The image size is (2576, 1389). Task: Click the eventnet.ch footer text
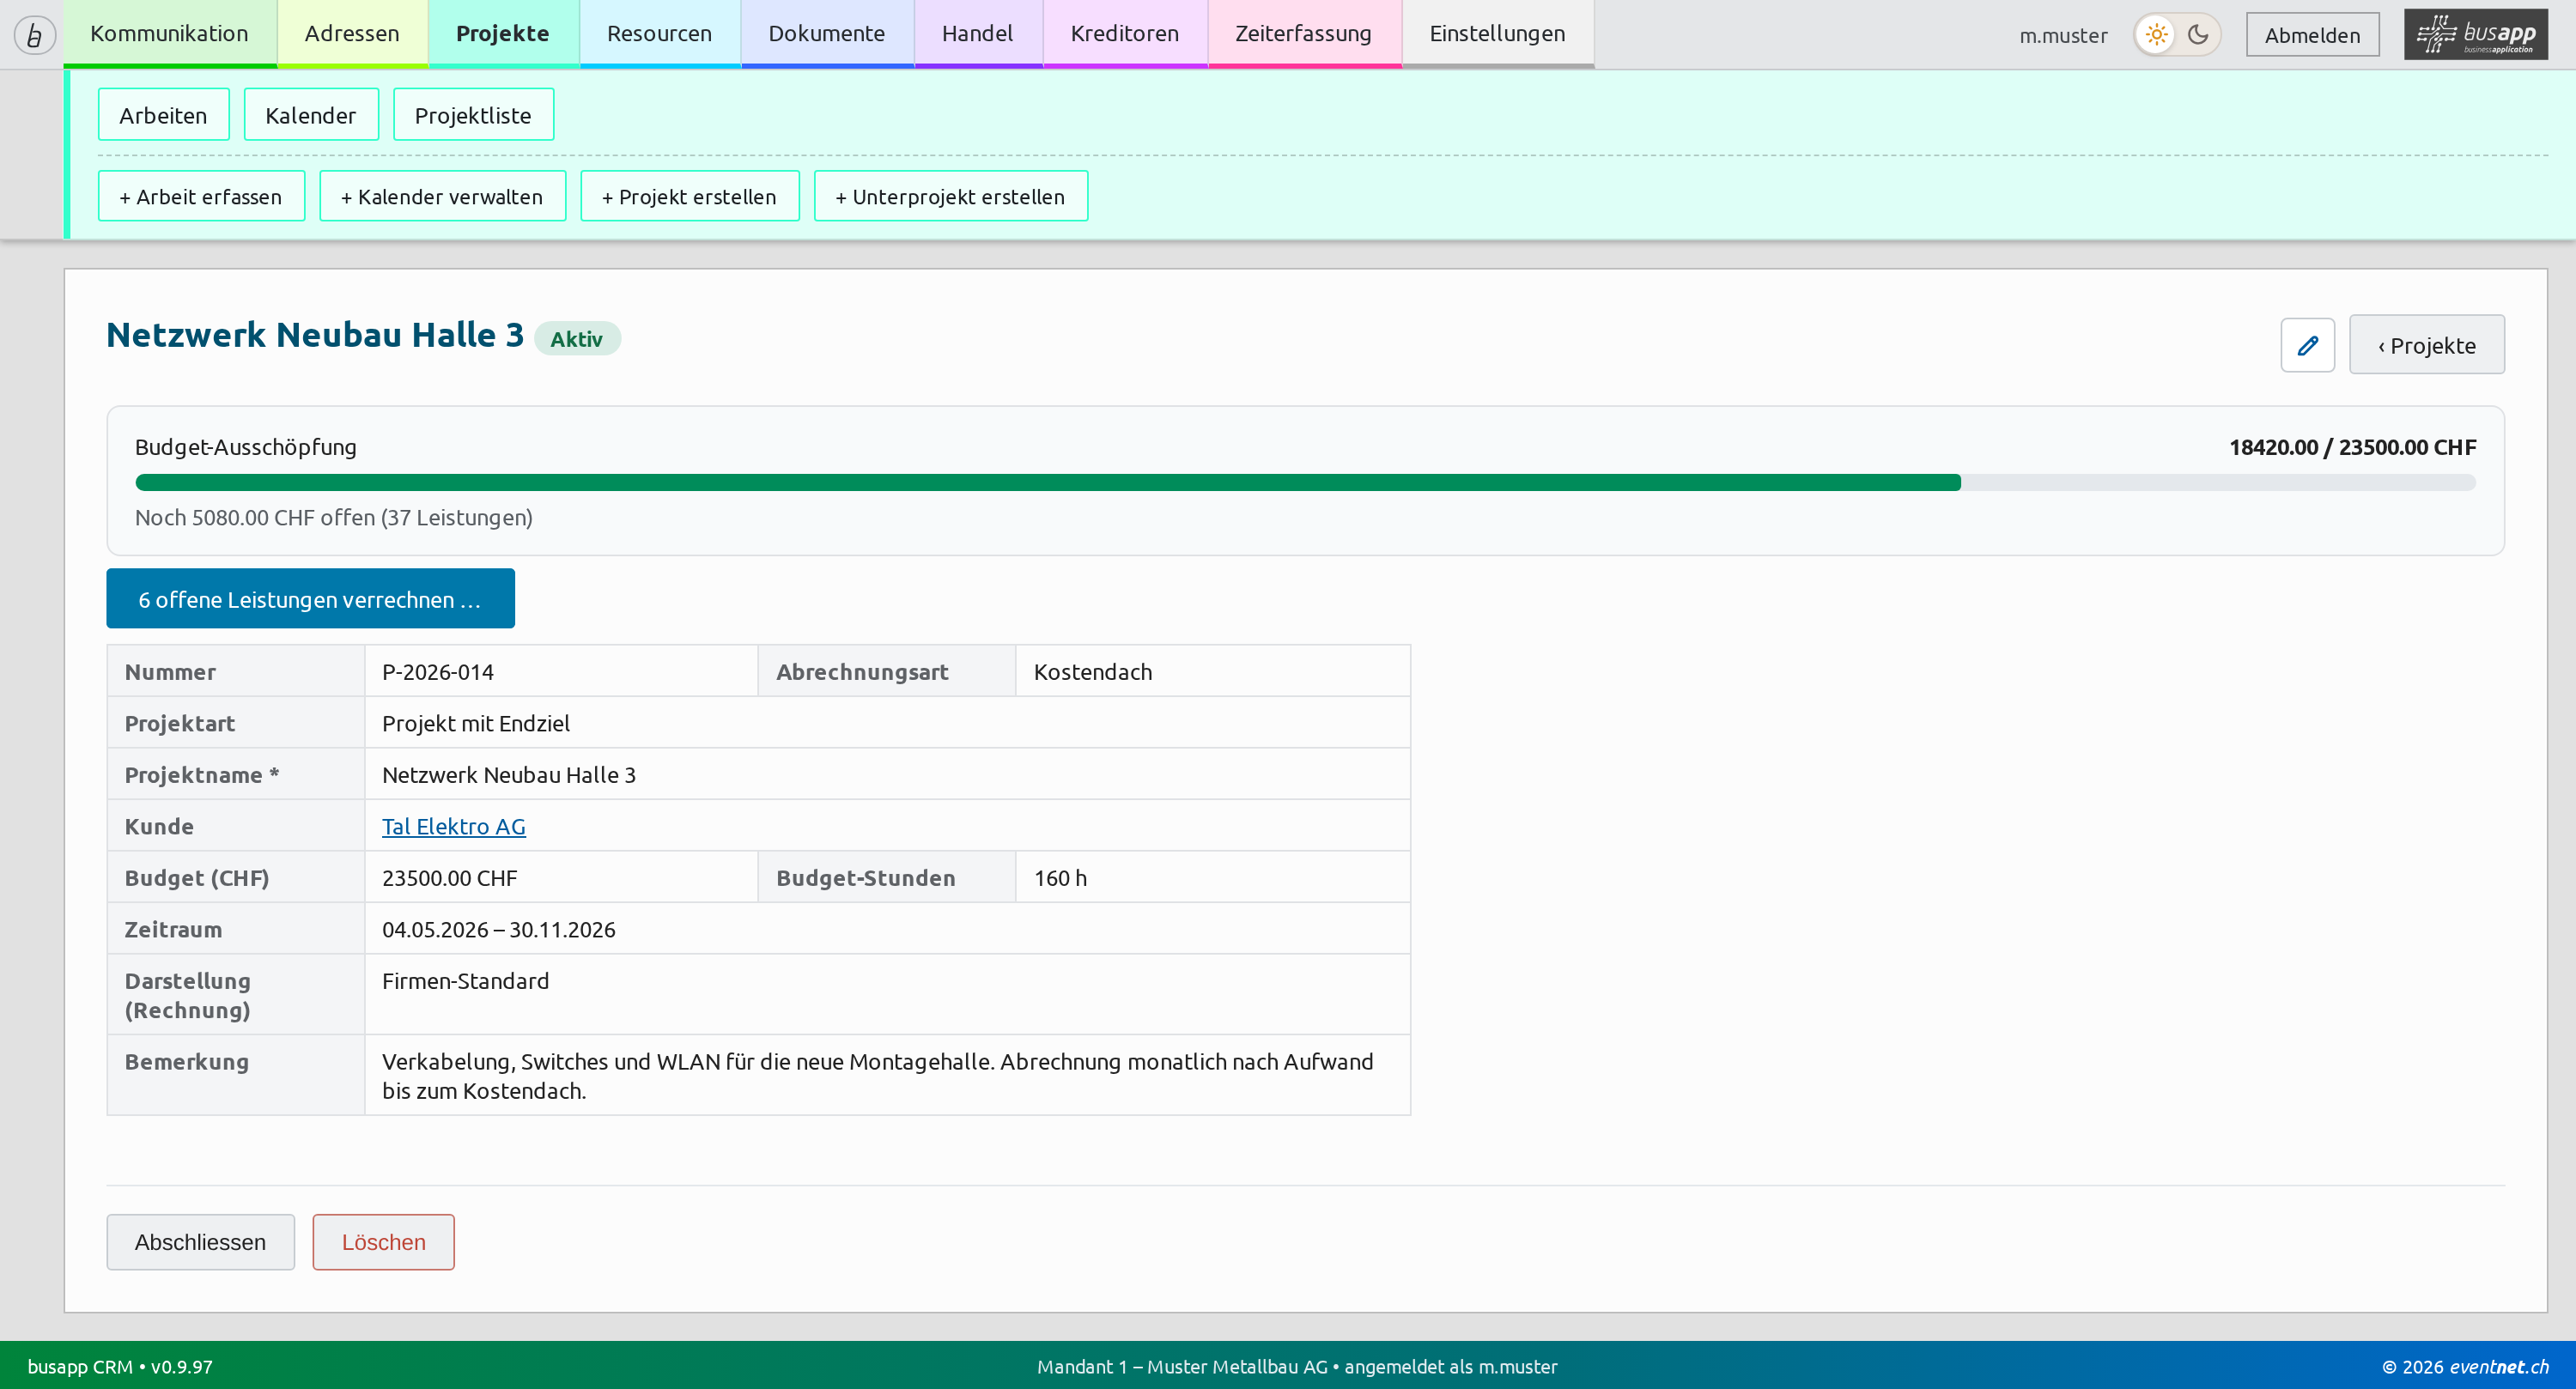coord(2499,1366)
